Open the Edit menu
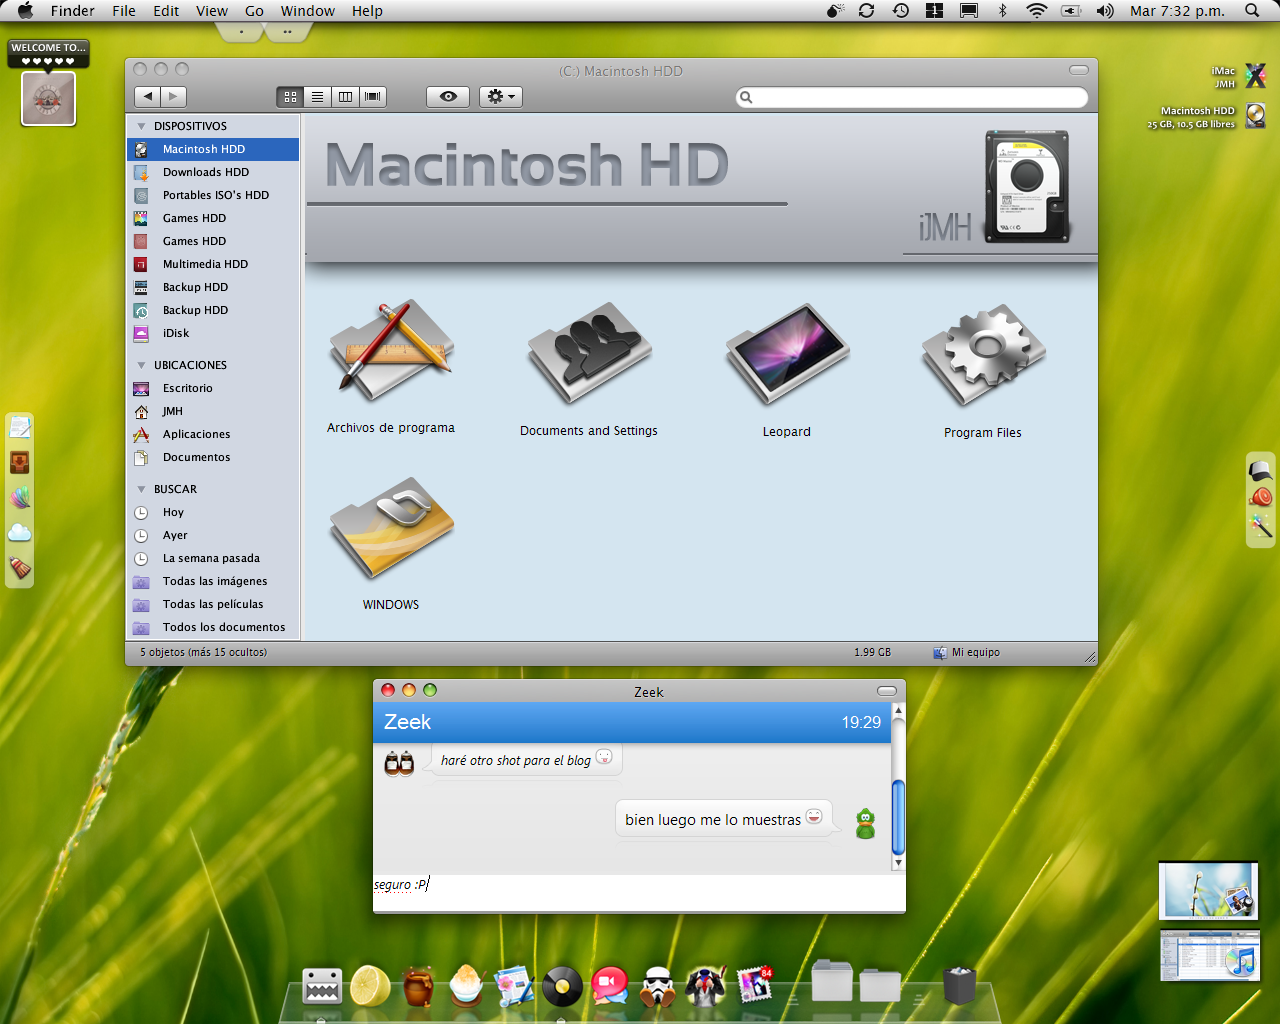 pyautogui.click(x=166, y=11)
